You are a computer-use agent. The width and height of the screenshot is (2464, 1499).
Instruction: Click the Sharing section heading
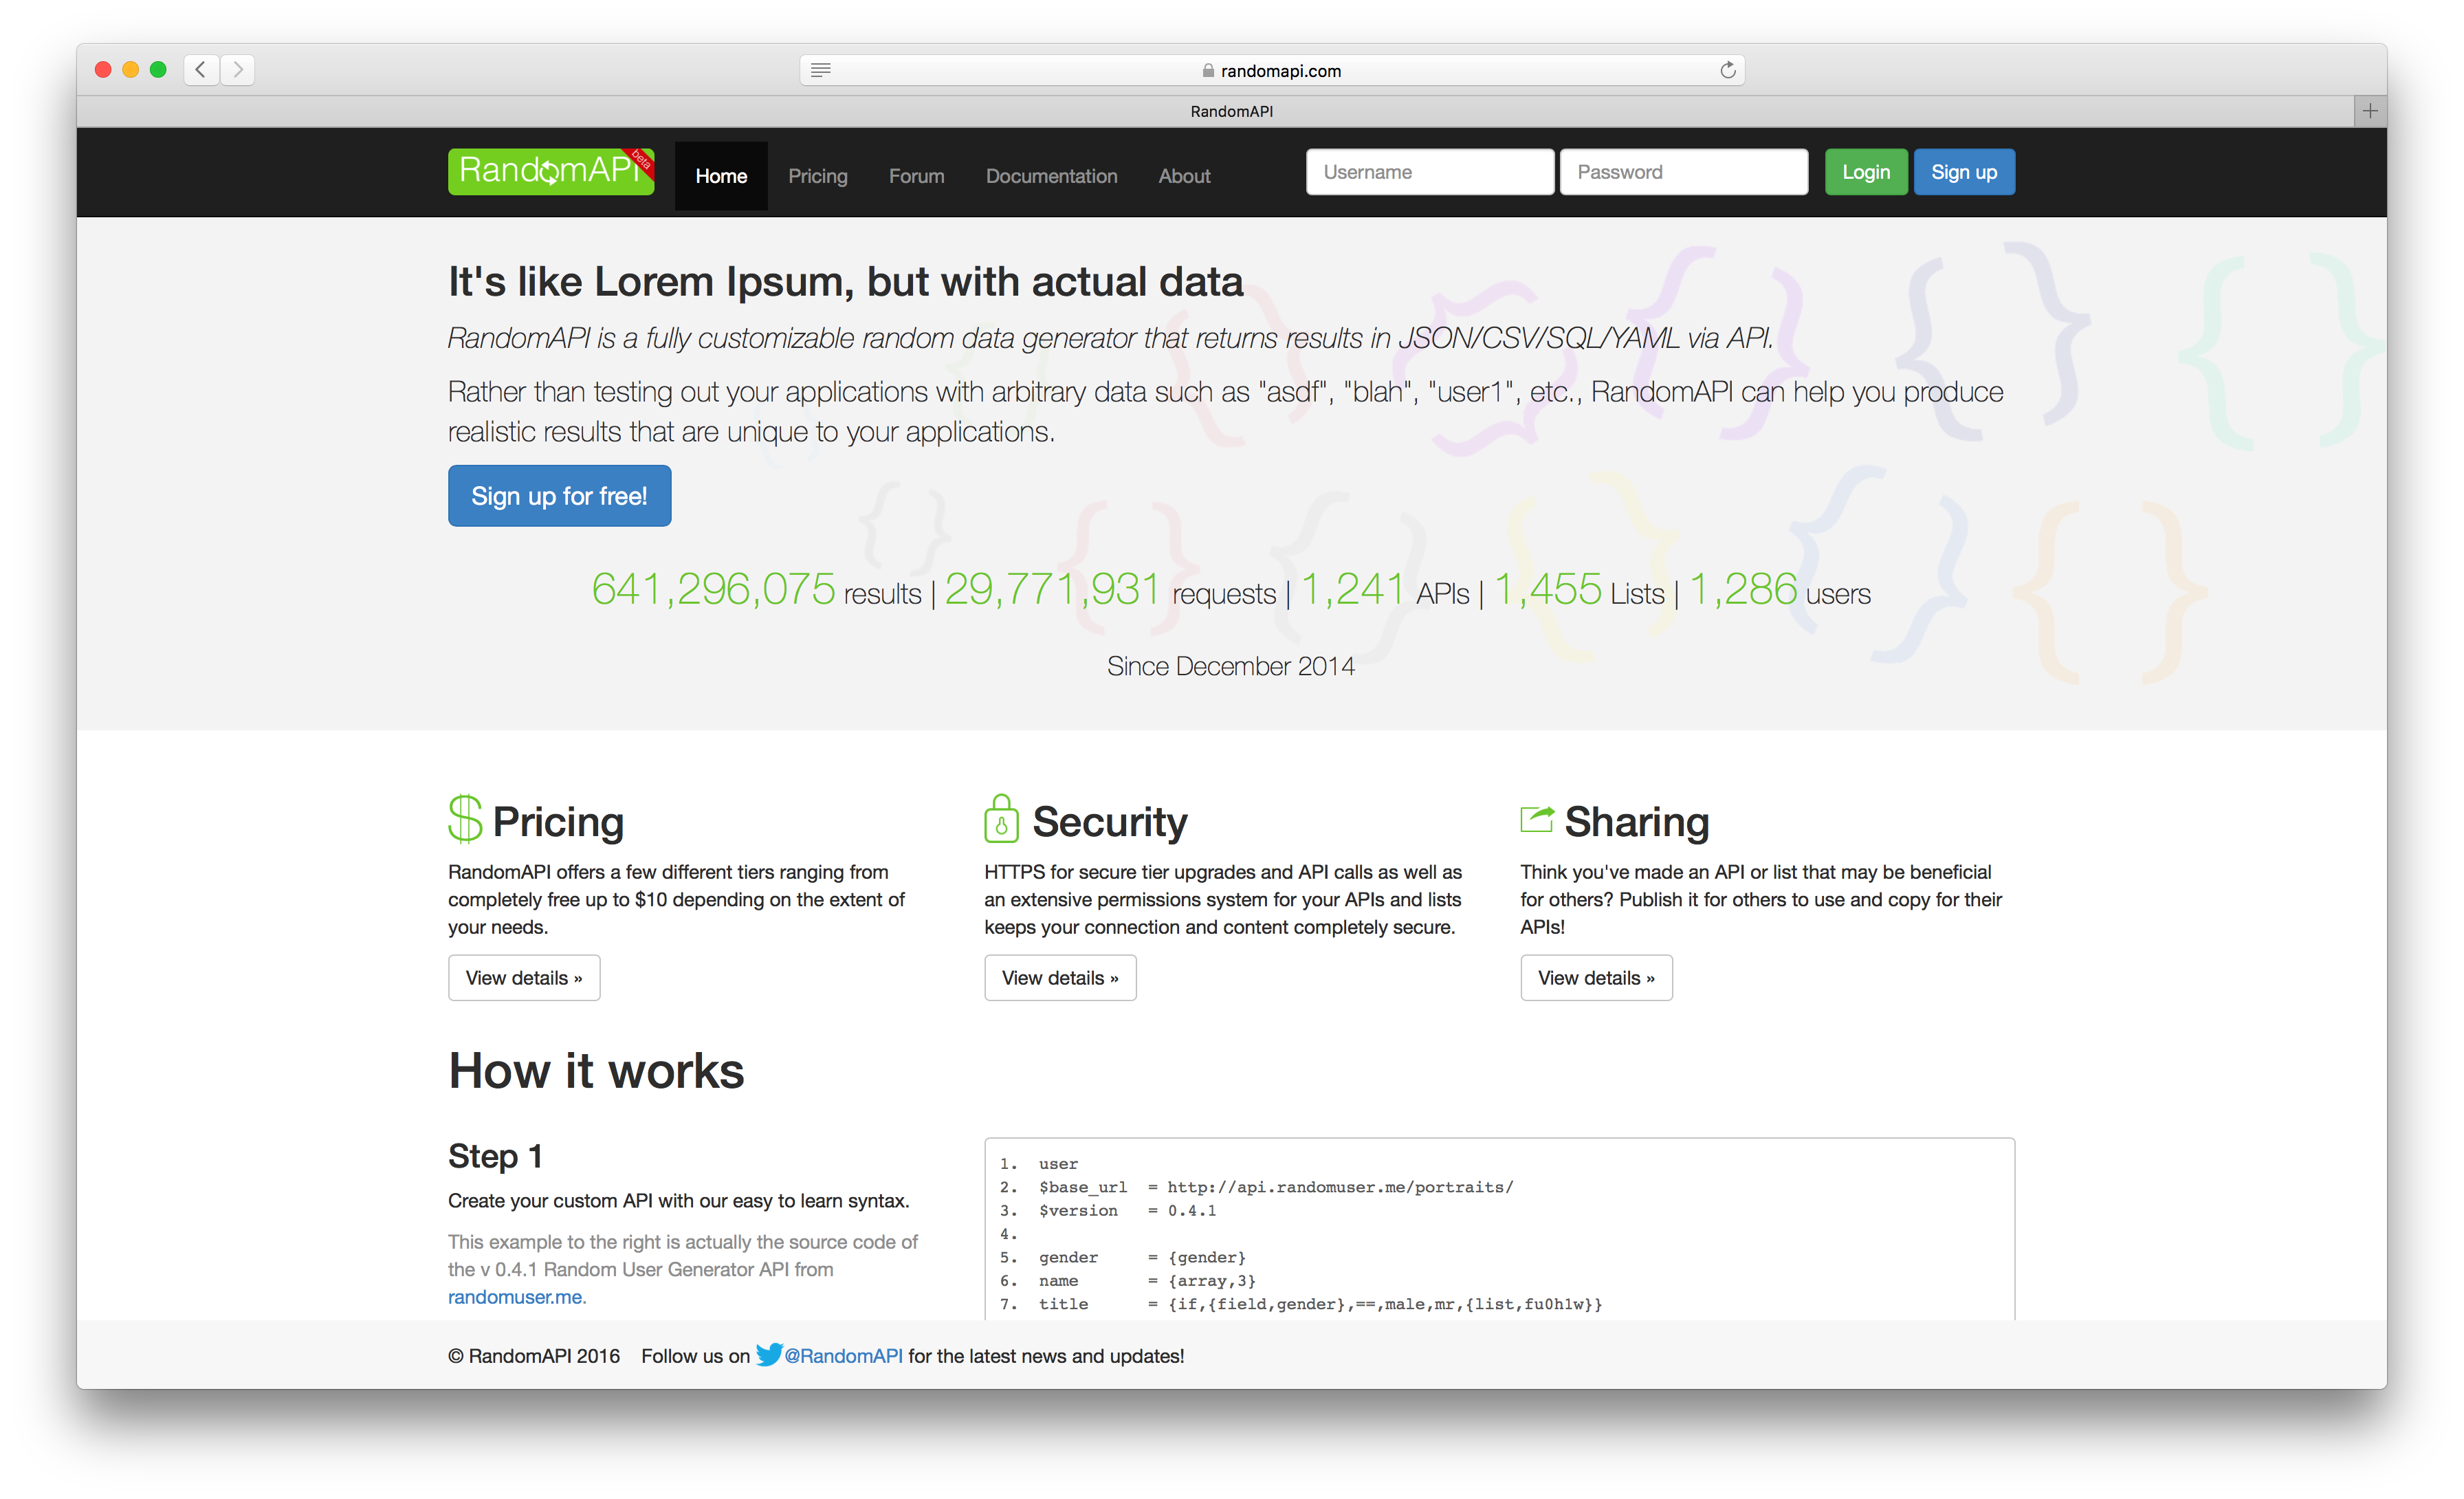point(1637,821)
